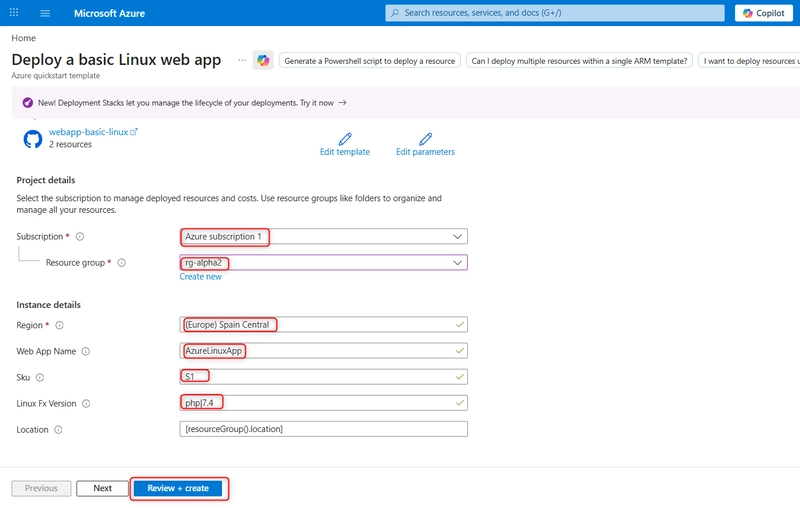Focus the Web App Name field
Screen dimensions: 800x508
click(323, 351)
